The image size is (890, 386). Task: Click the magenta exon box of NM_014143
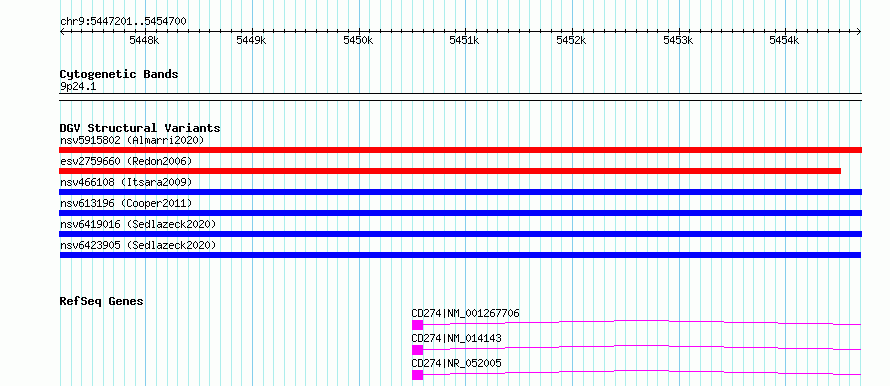417,350
